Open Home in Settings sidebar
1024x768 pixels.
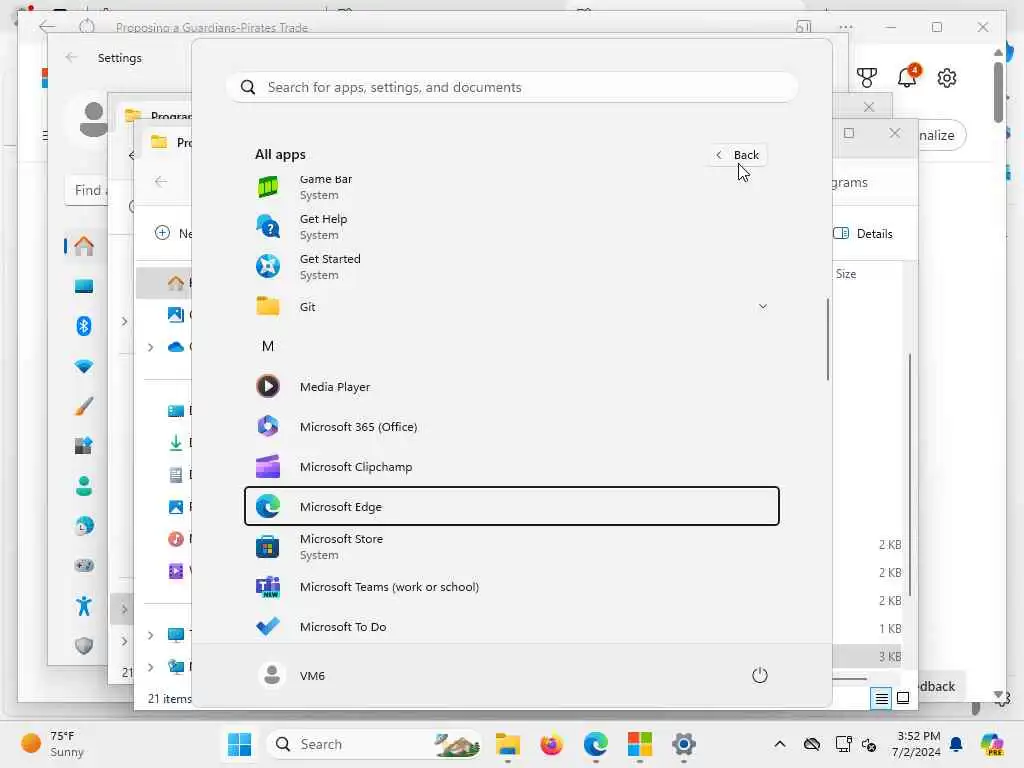[84, 246]
